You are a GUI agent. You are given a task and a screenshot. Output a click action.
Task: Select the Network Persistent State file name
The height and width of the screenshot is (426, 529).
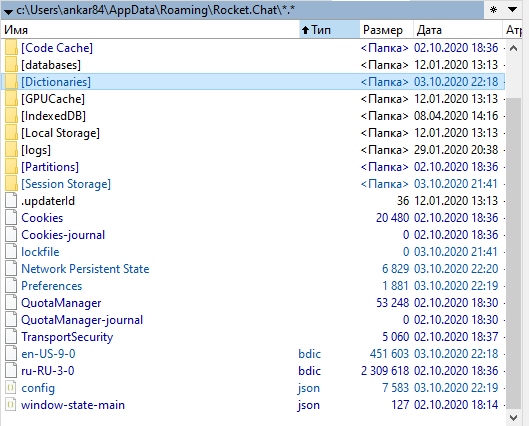[85, 269]
